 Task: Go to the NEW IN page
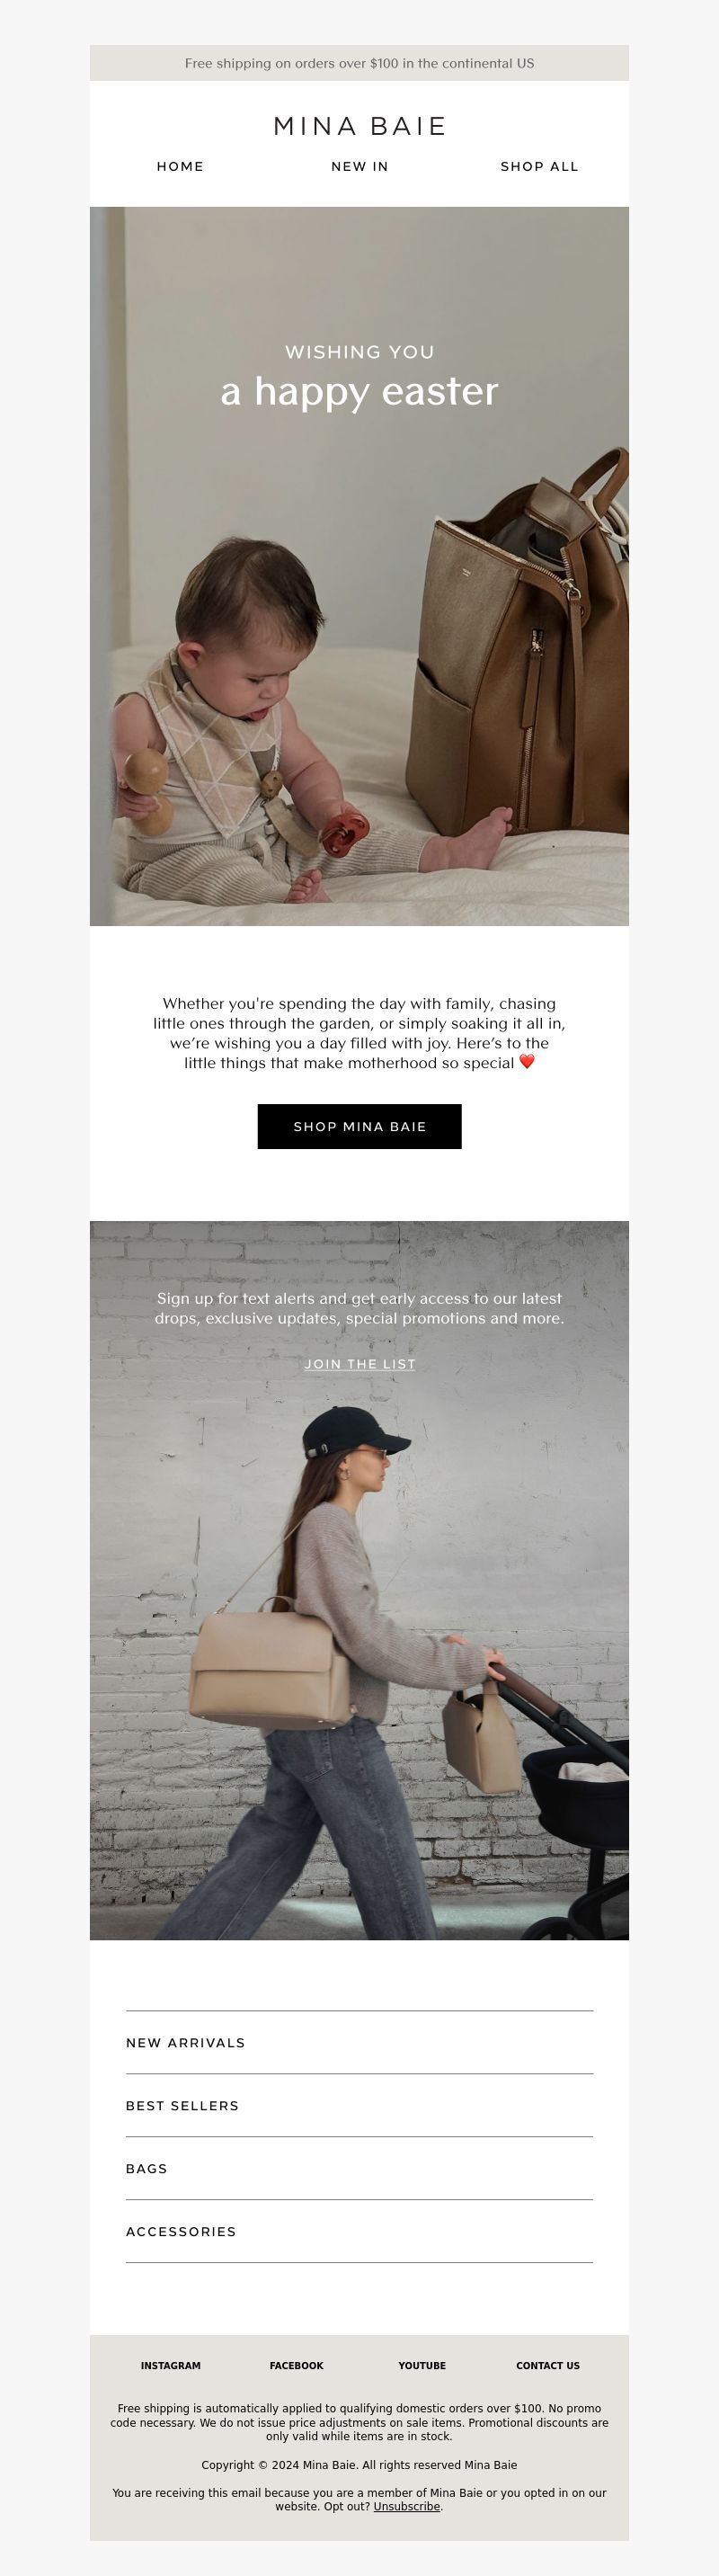pyautogui.click(x=359, y=166)
